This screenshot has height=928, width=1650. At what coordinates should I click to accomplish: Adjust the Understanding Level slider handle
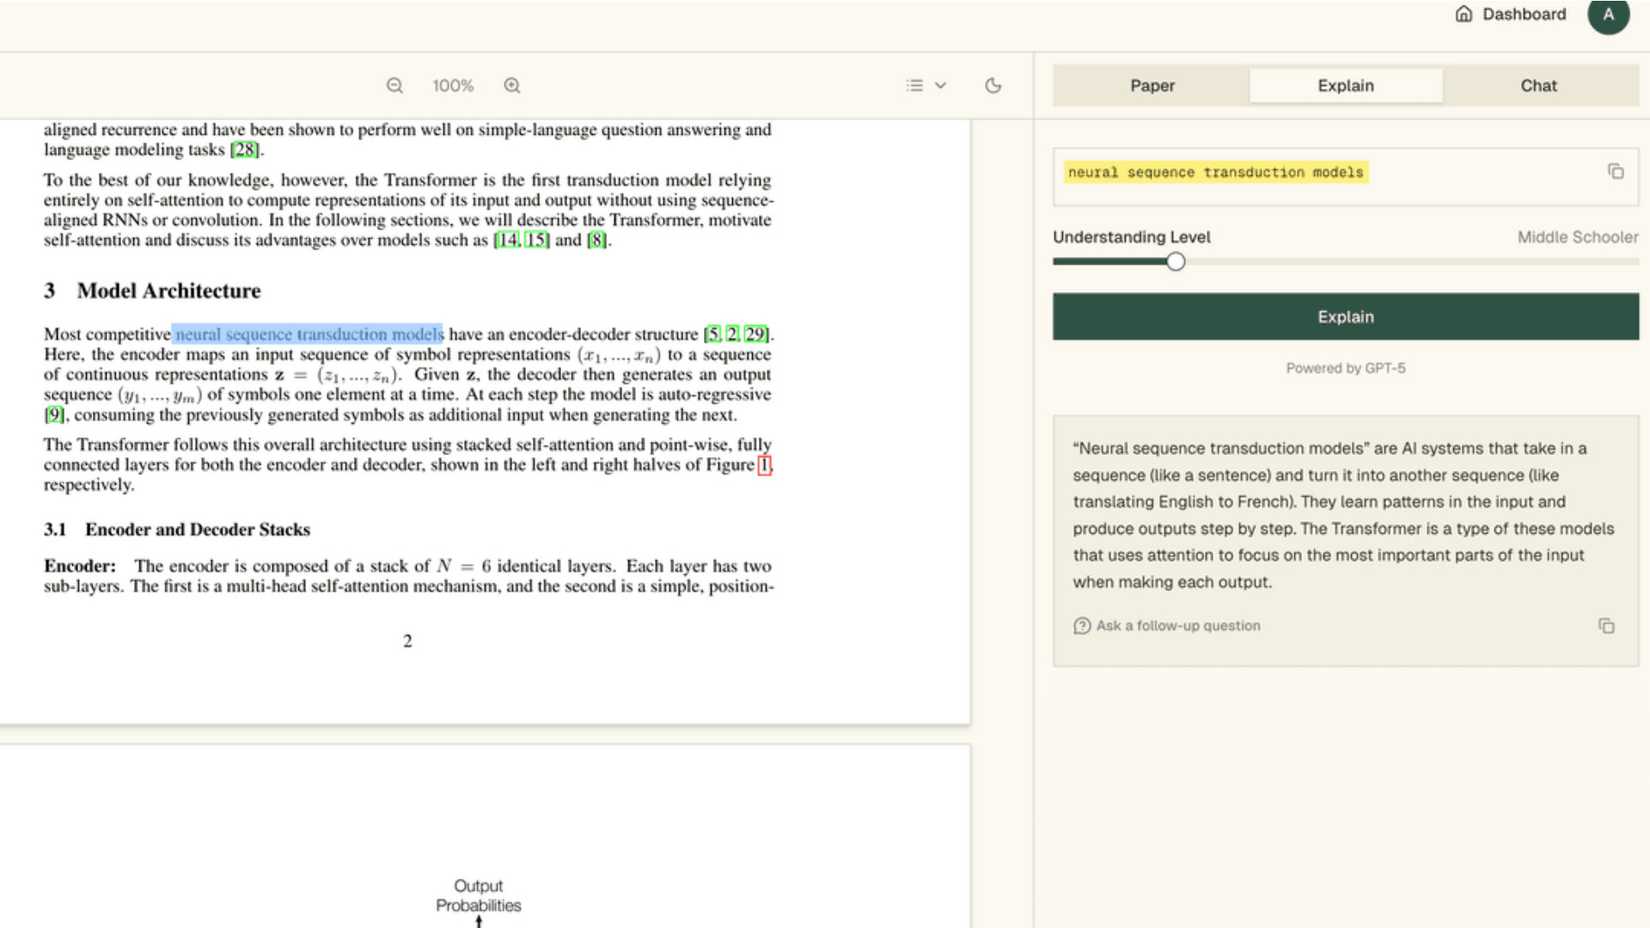click(x=1176, y=262)
